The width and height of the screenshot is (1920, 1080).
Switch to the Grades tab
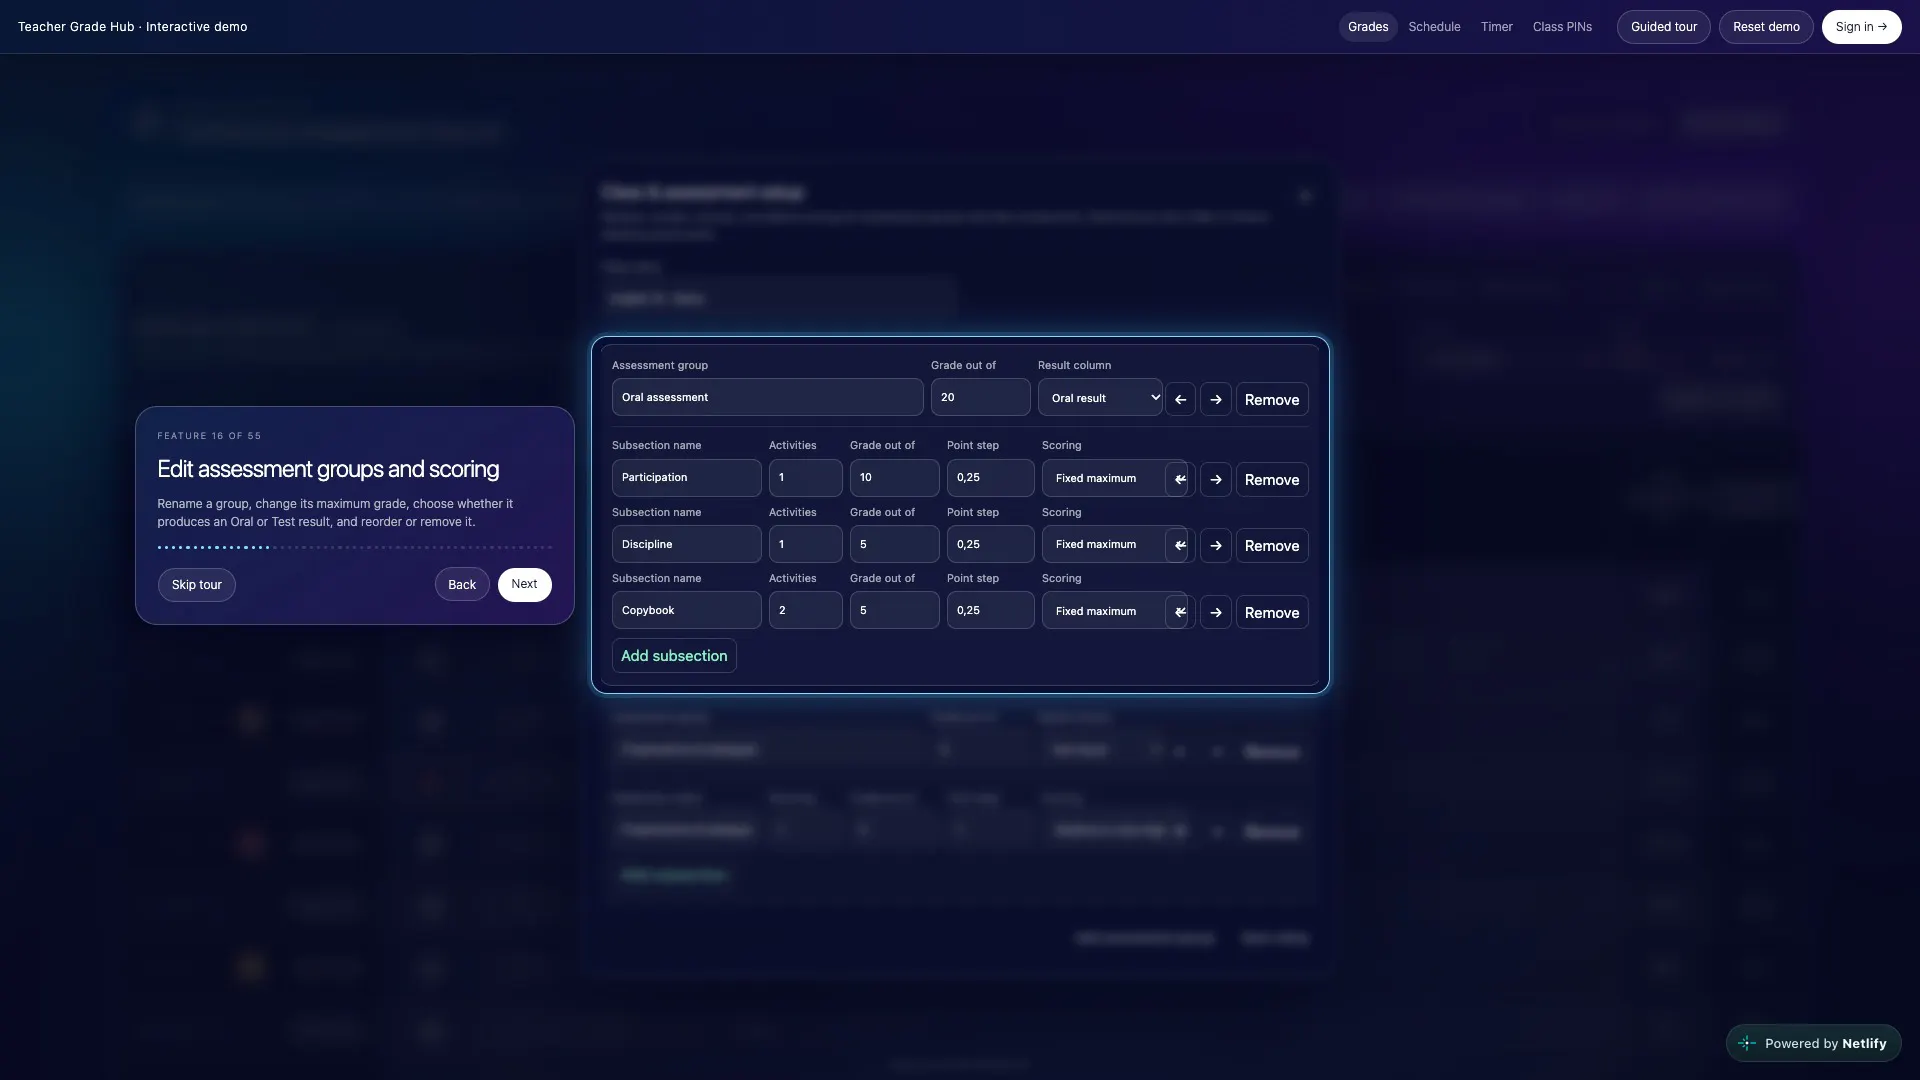pyautogui.click(x=1367, y=27)
